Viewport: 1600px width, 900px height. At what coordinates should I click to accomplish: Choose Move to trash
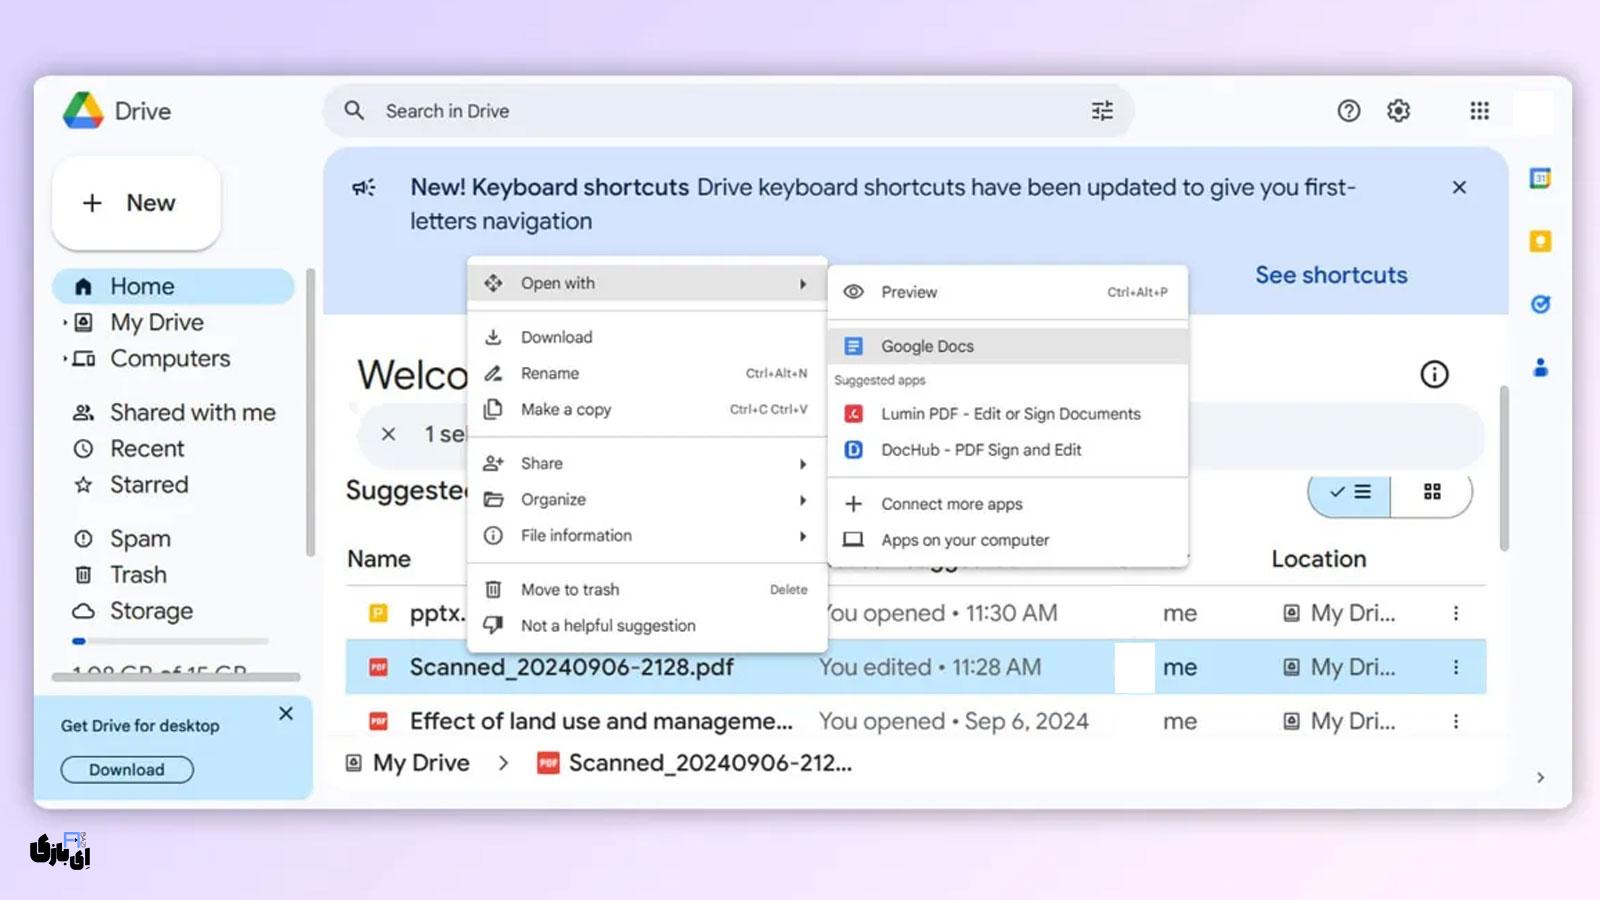pos(647,589)
